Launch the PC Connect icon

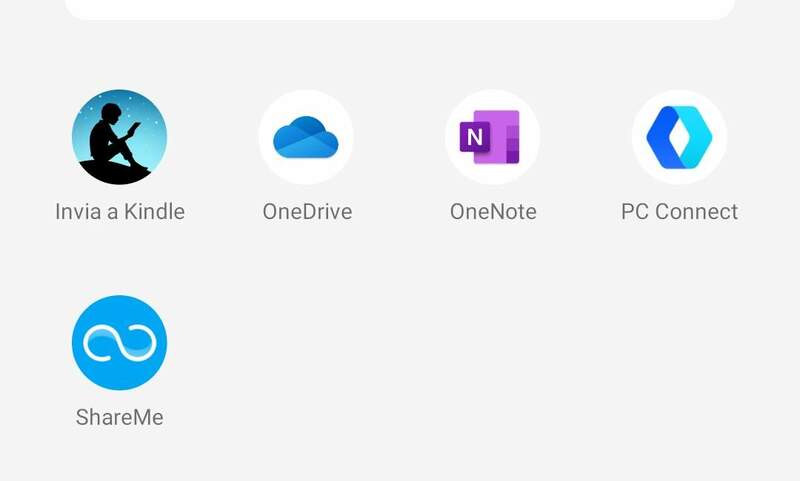(679, 137)
